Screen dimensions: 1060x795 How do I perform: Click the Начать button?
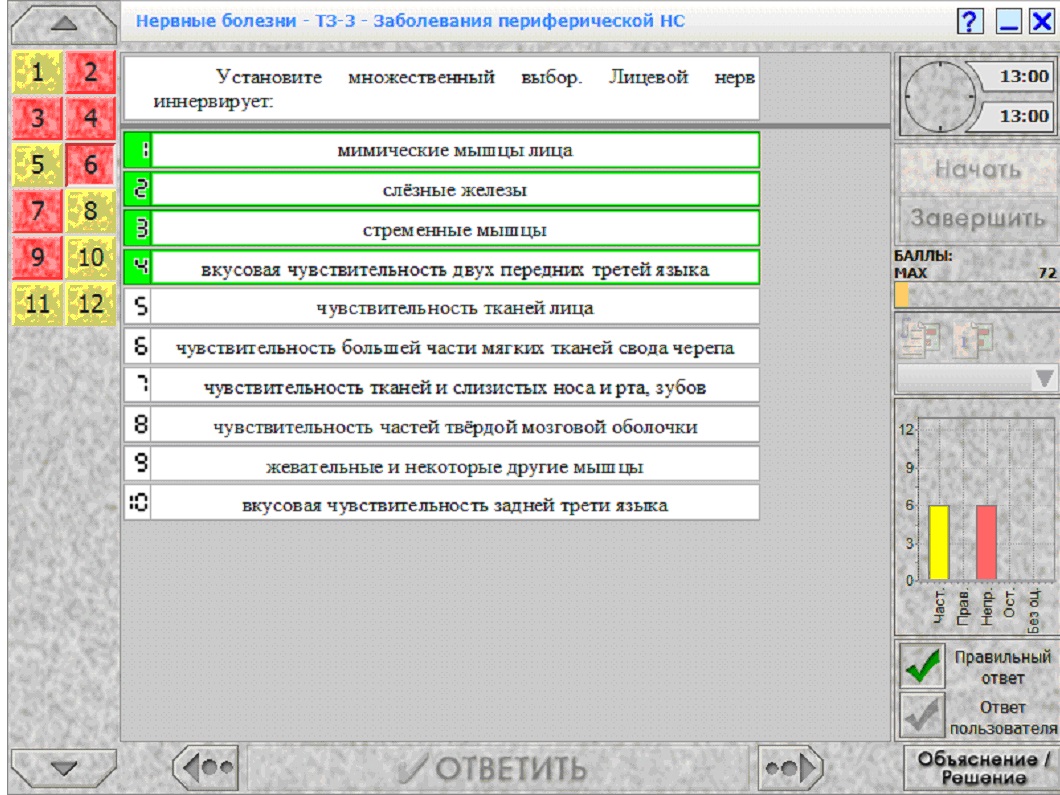click(x=978, y=169)
